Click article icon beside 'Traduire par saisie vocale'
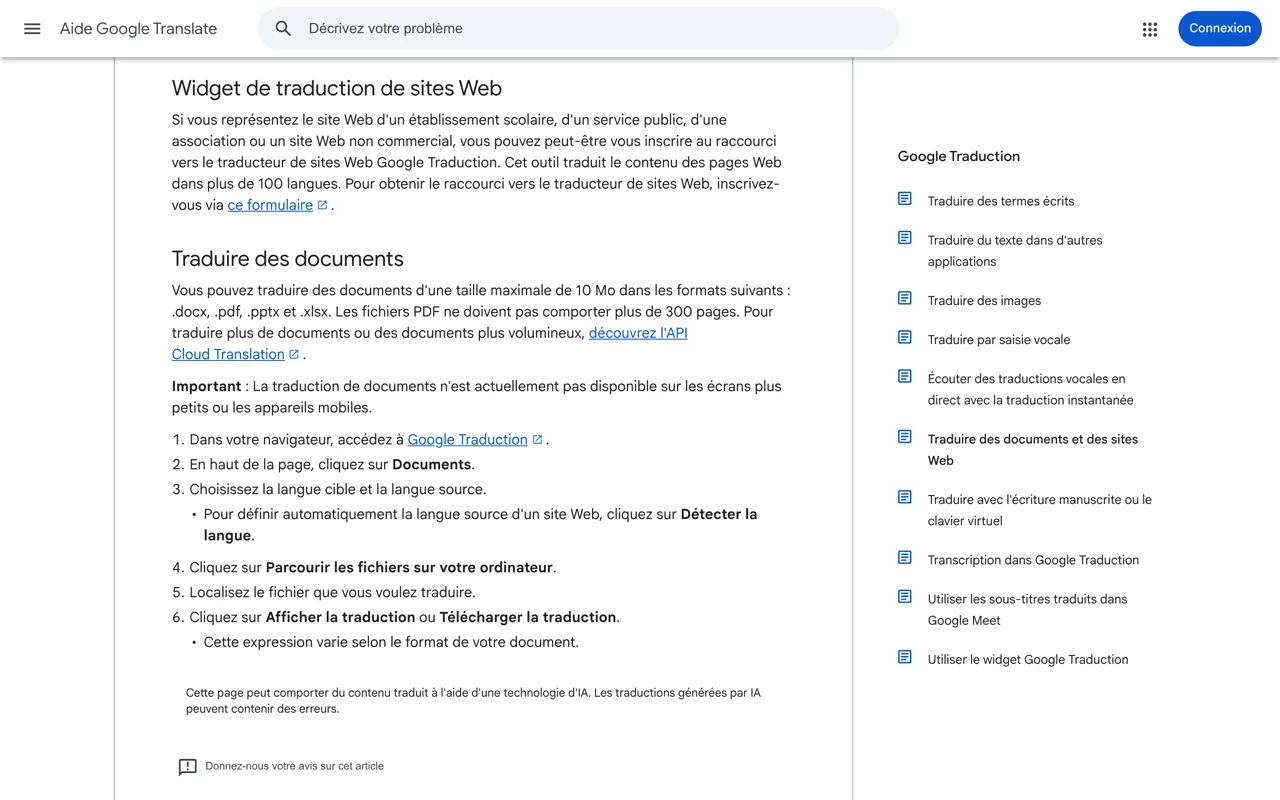The width and height of the screenshot is (1280, 800). tap(905, 337)
